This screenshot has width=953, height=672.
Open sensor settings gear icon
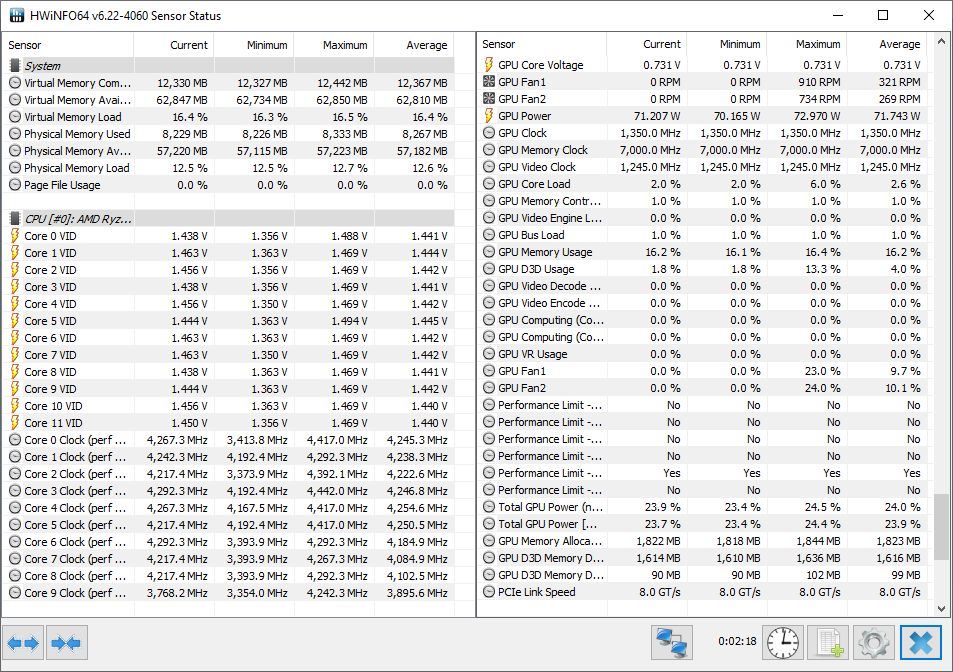(874, 643)
